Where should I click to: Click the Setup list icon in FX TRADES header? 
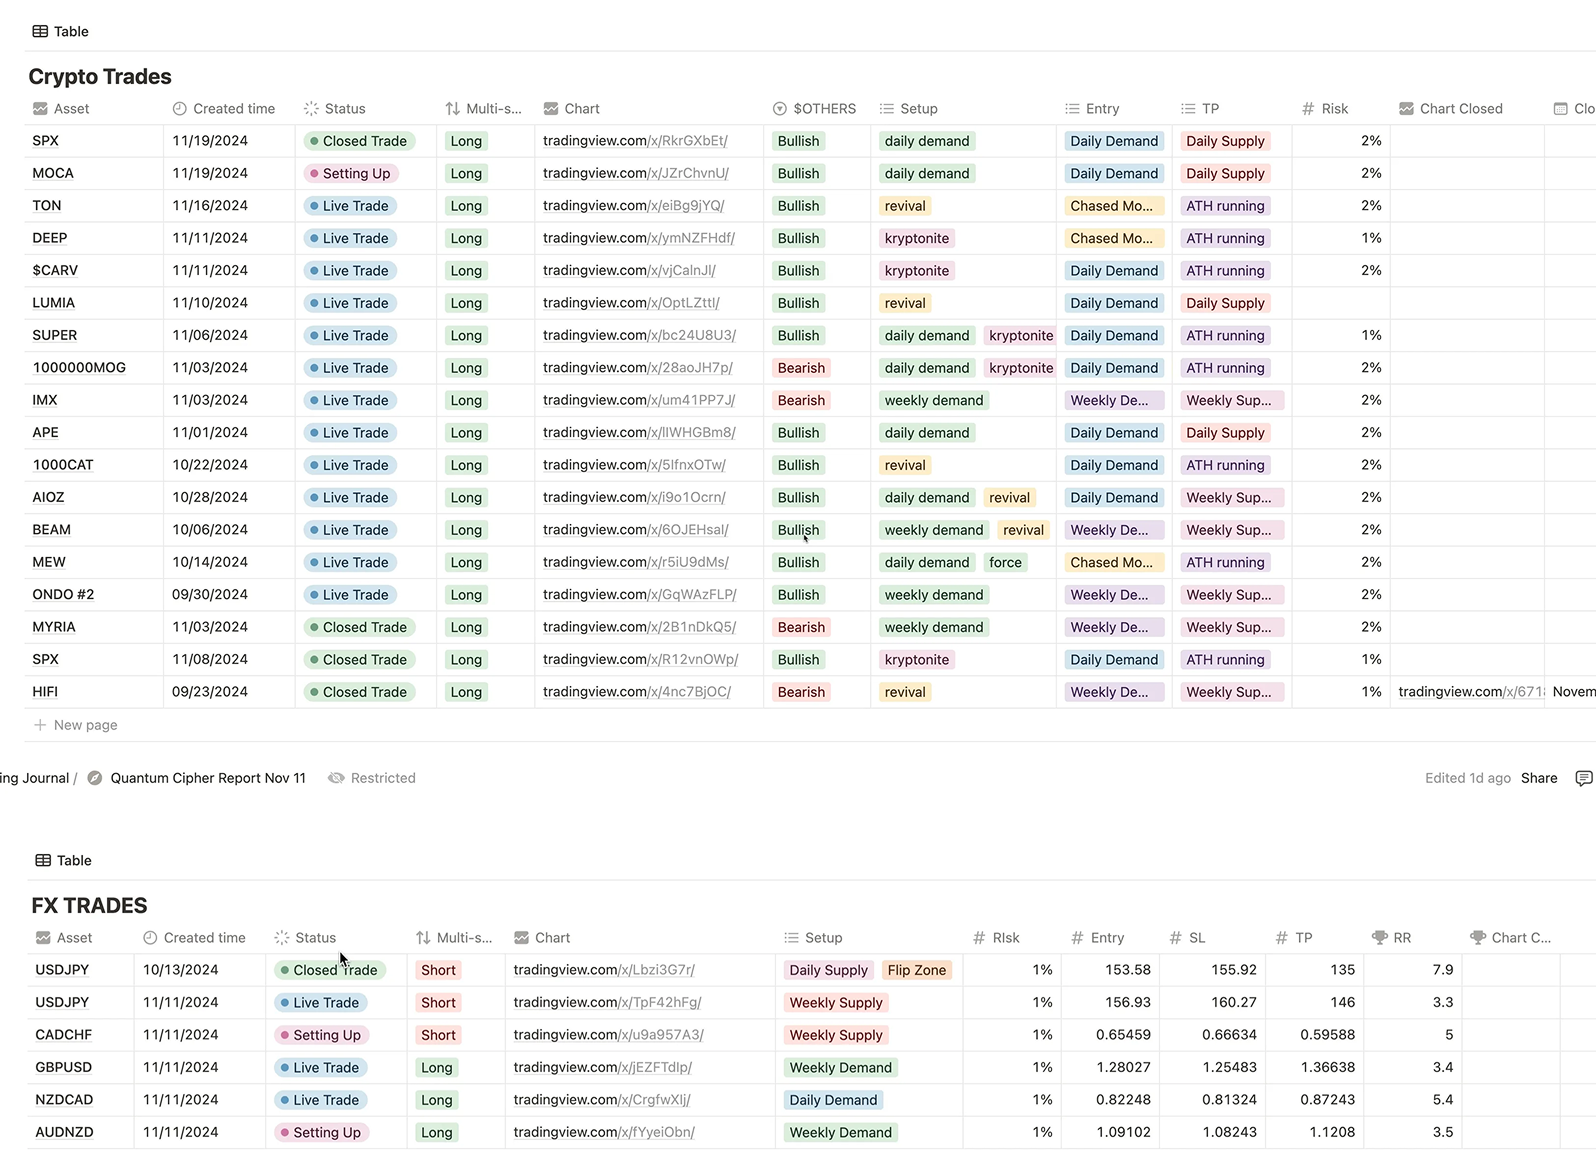tap(792, 937)
